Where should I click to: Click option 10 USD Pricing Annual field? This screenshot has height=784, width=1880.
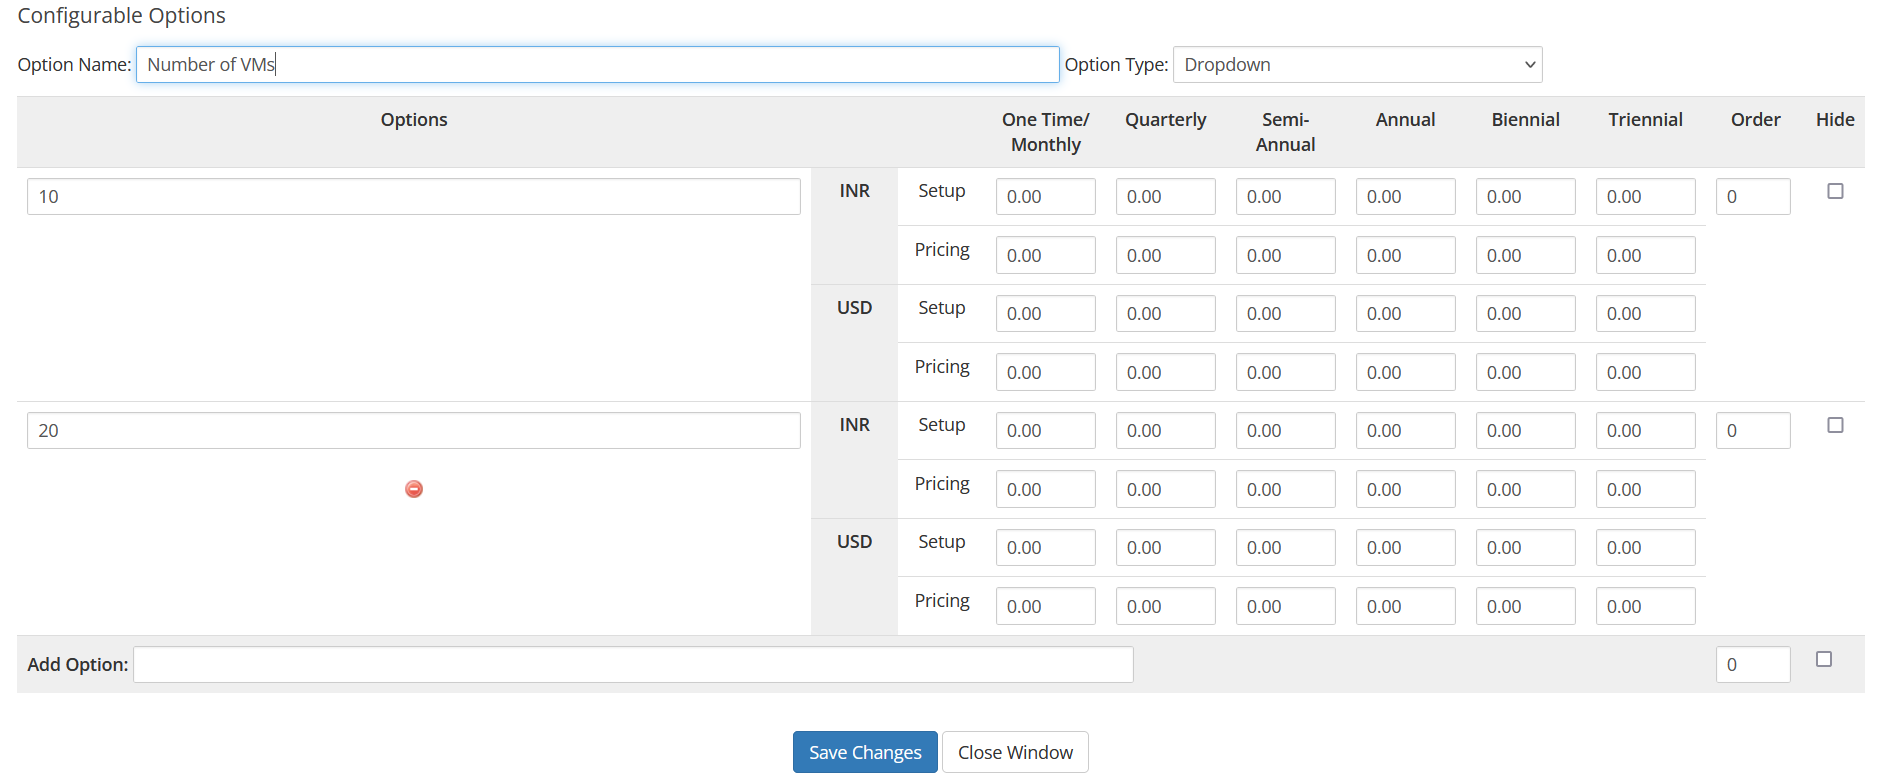[x=1405, y=372]
